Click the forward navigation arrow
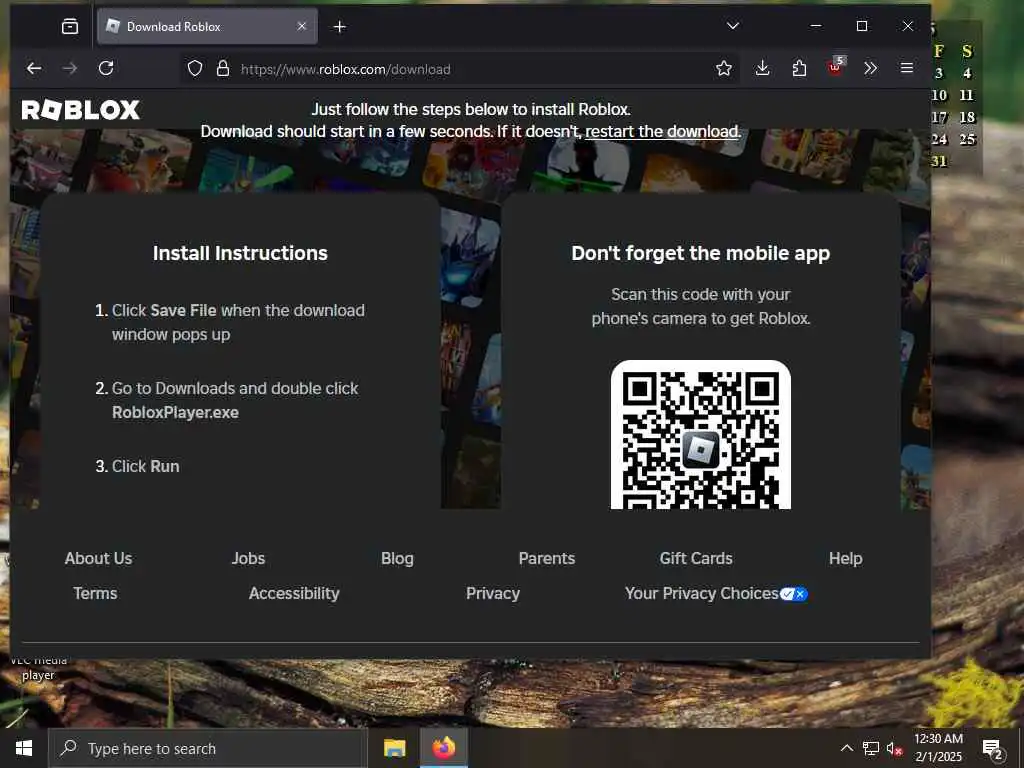This screenshot has height=768, width=1024. (x=70, y=69)
